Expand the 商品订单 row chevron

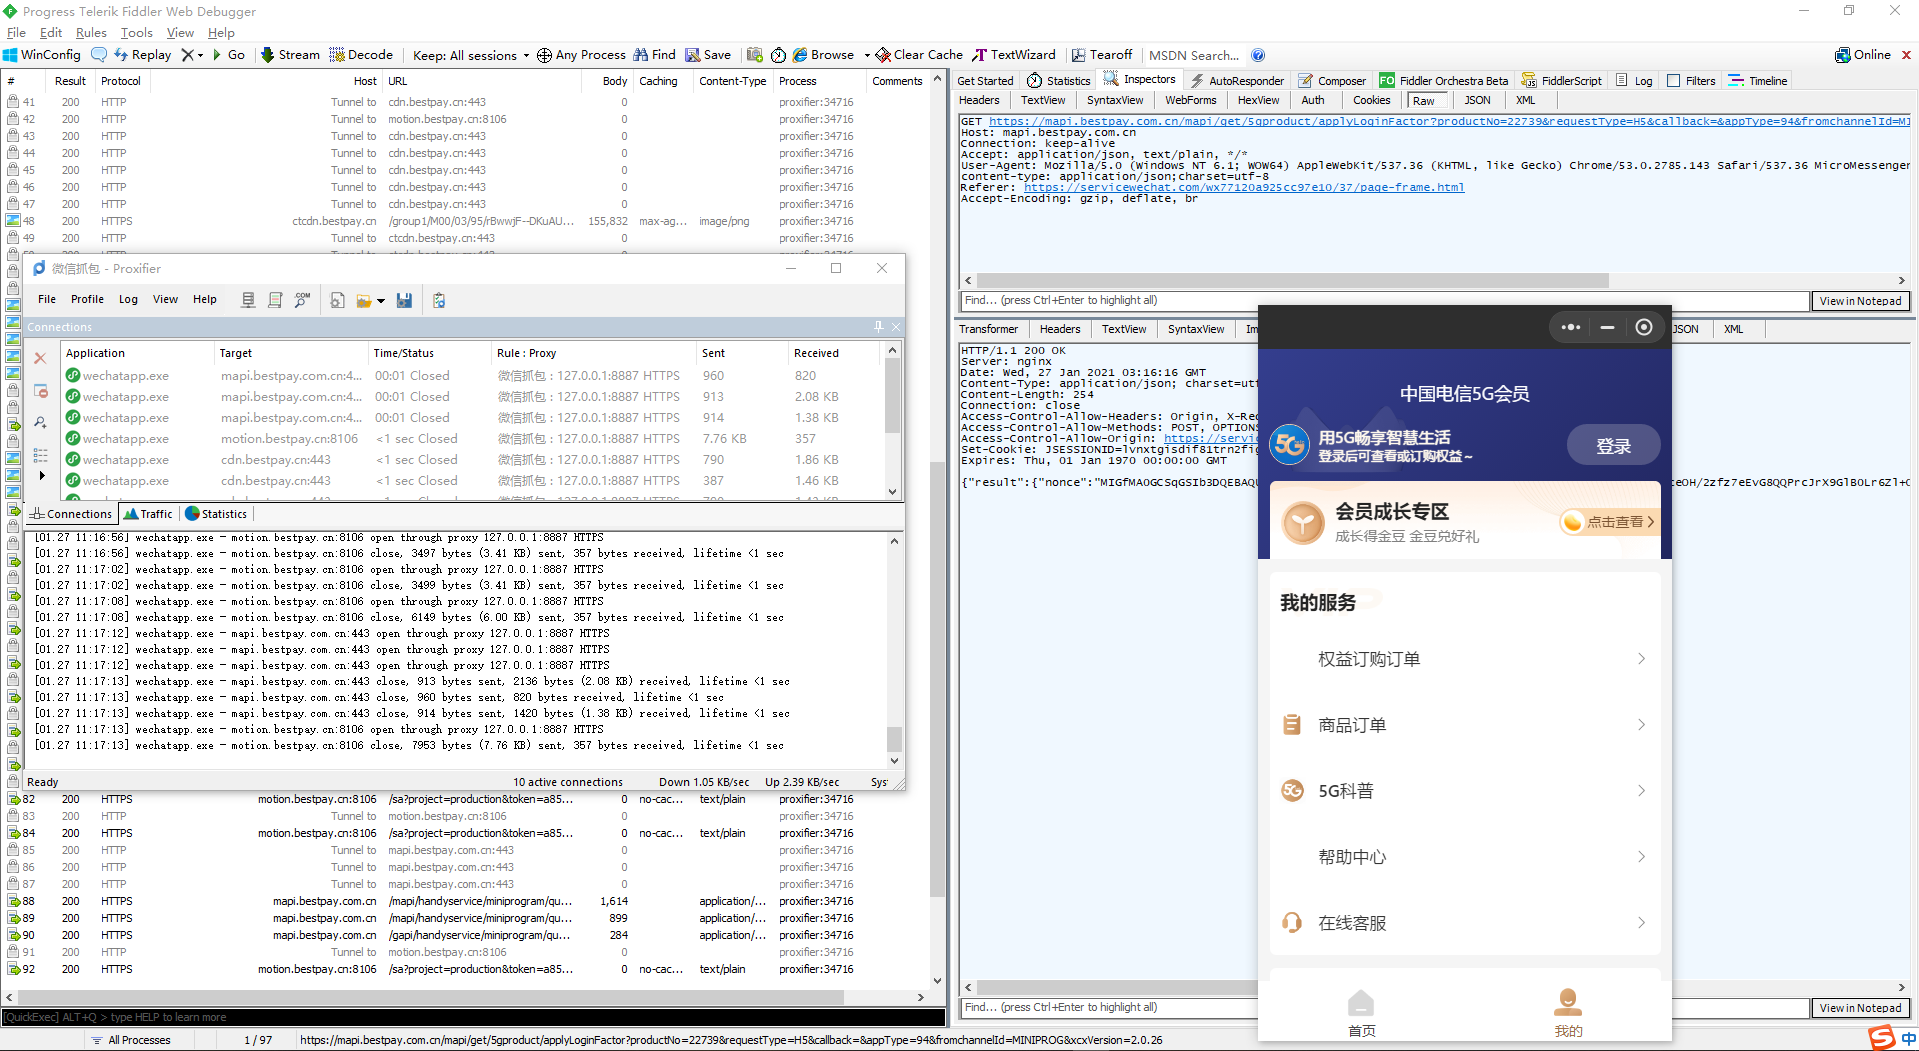1641,725
